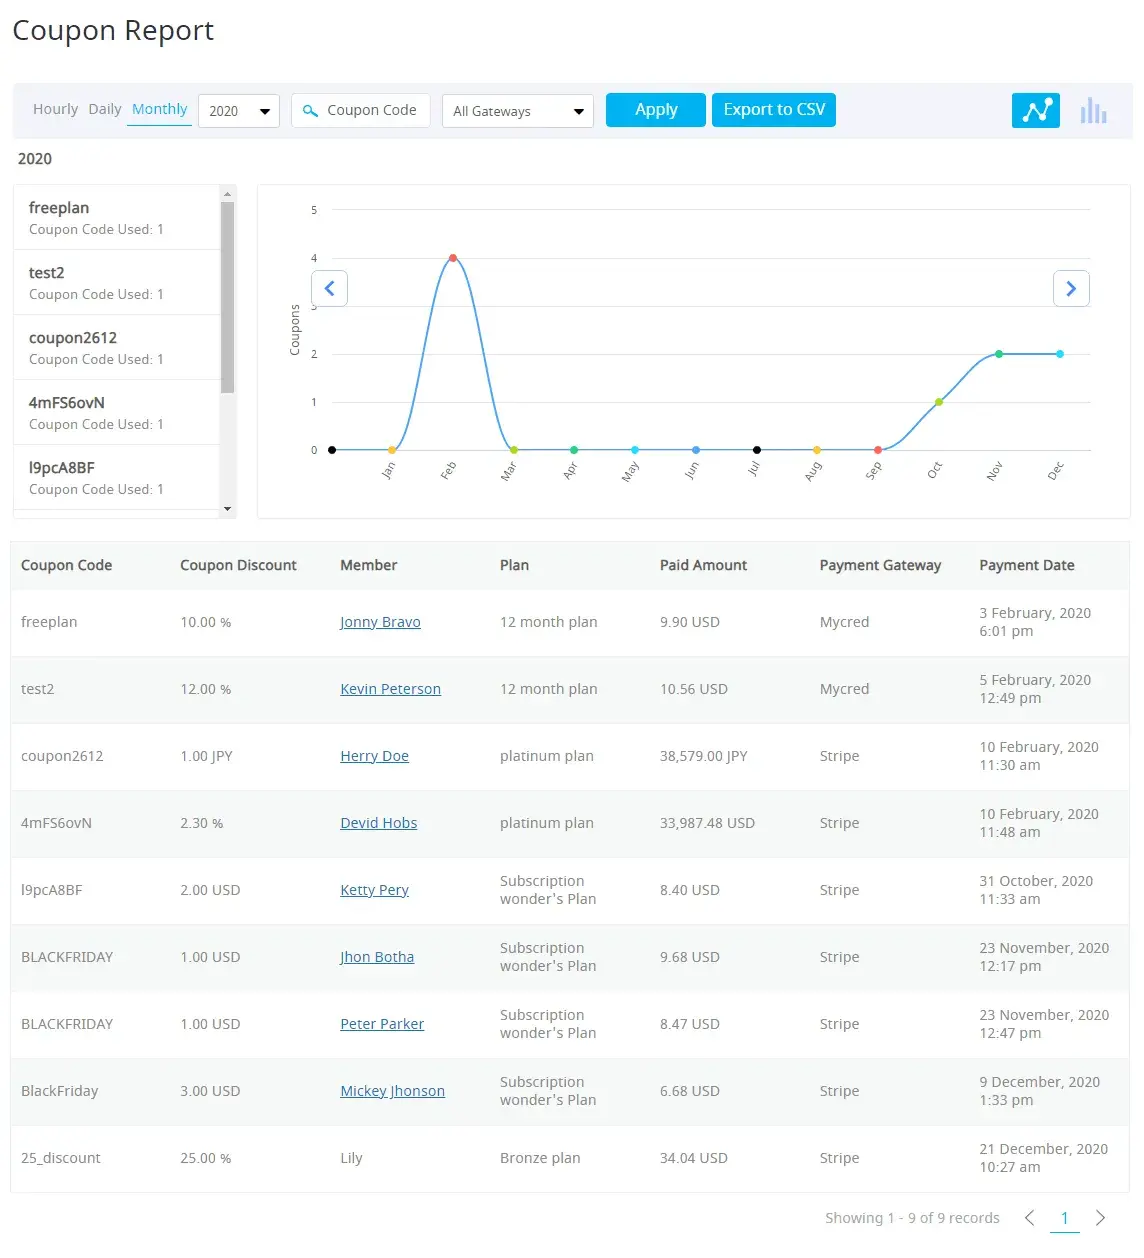Select the Monthly tab
The image size is (1144, 1258).
coord(159,109)
